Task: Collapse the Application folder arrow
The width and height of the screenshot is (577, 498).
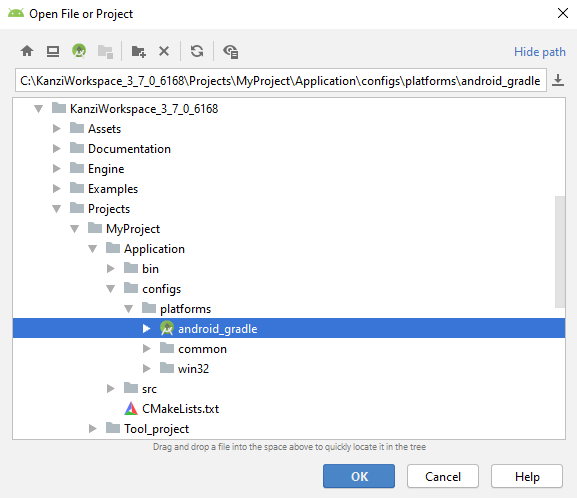Action: click(92, 249)
